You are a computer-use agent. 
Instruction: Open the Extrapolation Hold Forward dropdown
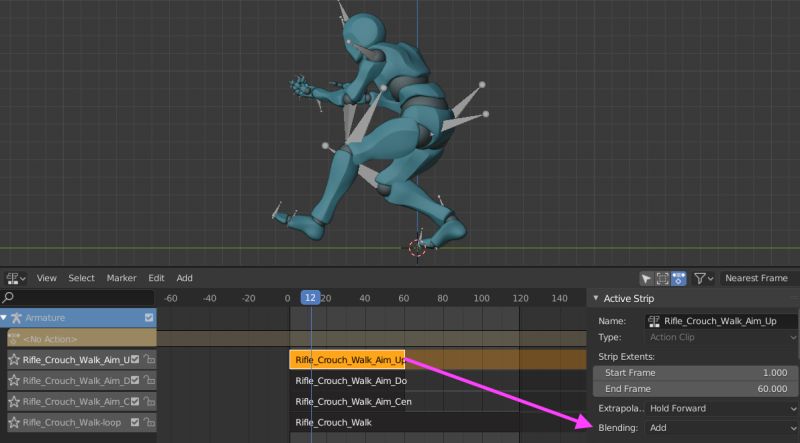721,408
